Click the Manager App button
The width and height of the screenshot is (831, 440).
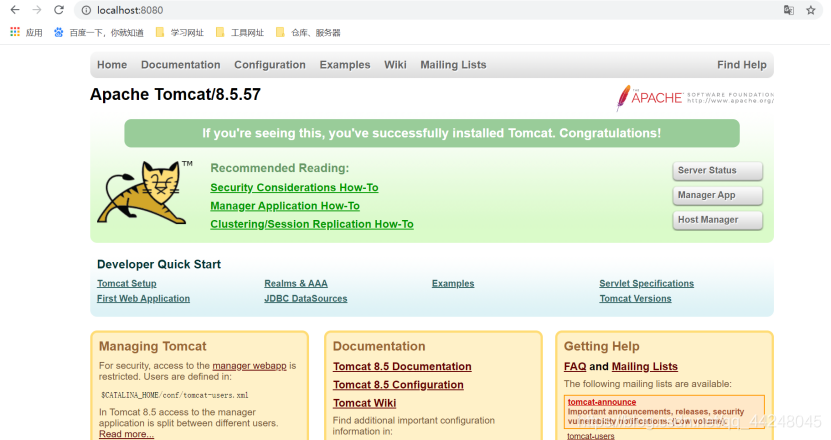[718, 195]
